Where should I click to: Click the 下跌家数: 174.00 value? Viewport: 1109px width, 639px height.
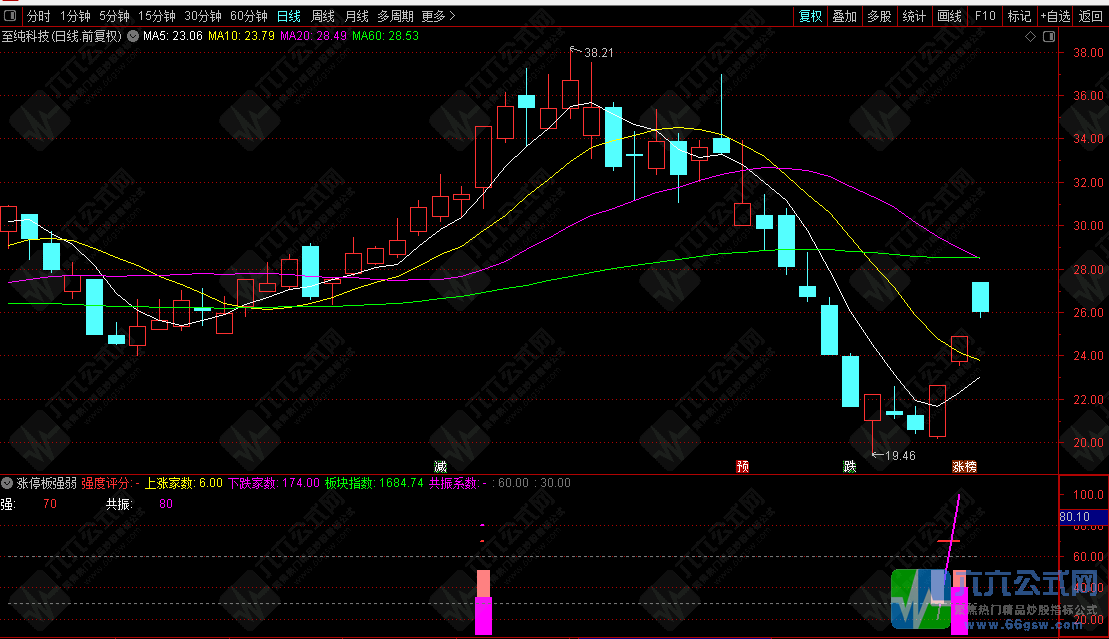click(274, 483)
